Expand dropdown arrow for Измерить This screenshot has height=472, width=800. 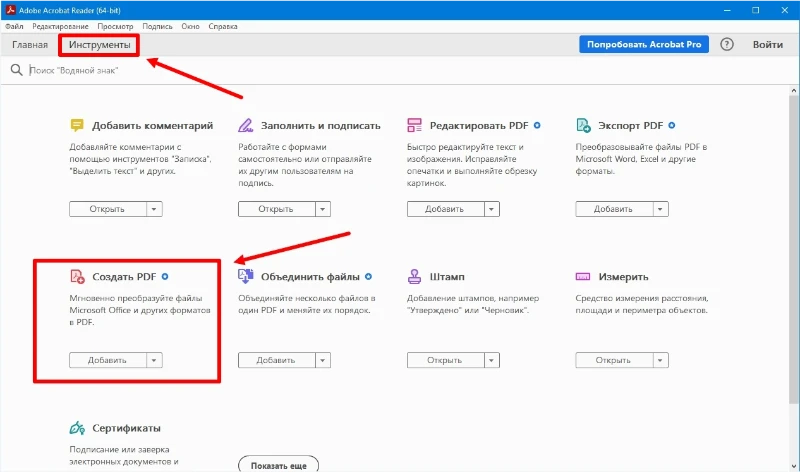point(660,360)
